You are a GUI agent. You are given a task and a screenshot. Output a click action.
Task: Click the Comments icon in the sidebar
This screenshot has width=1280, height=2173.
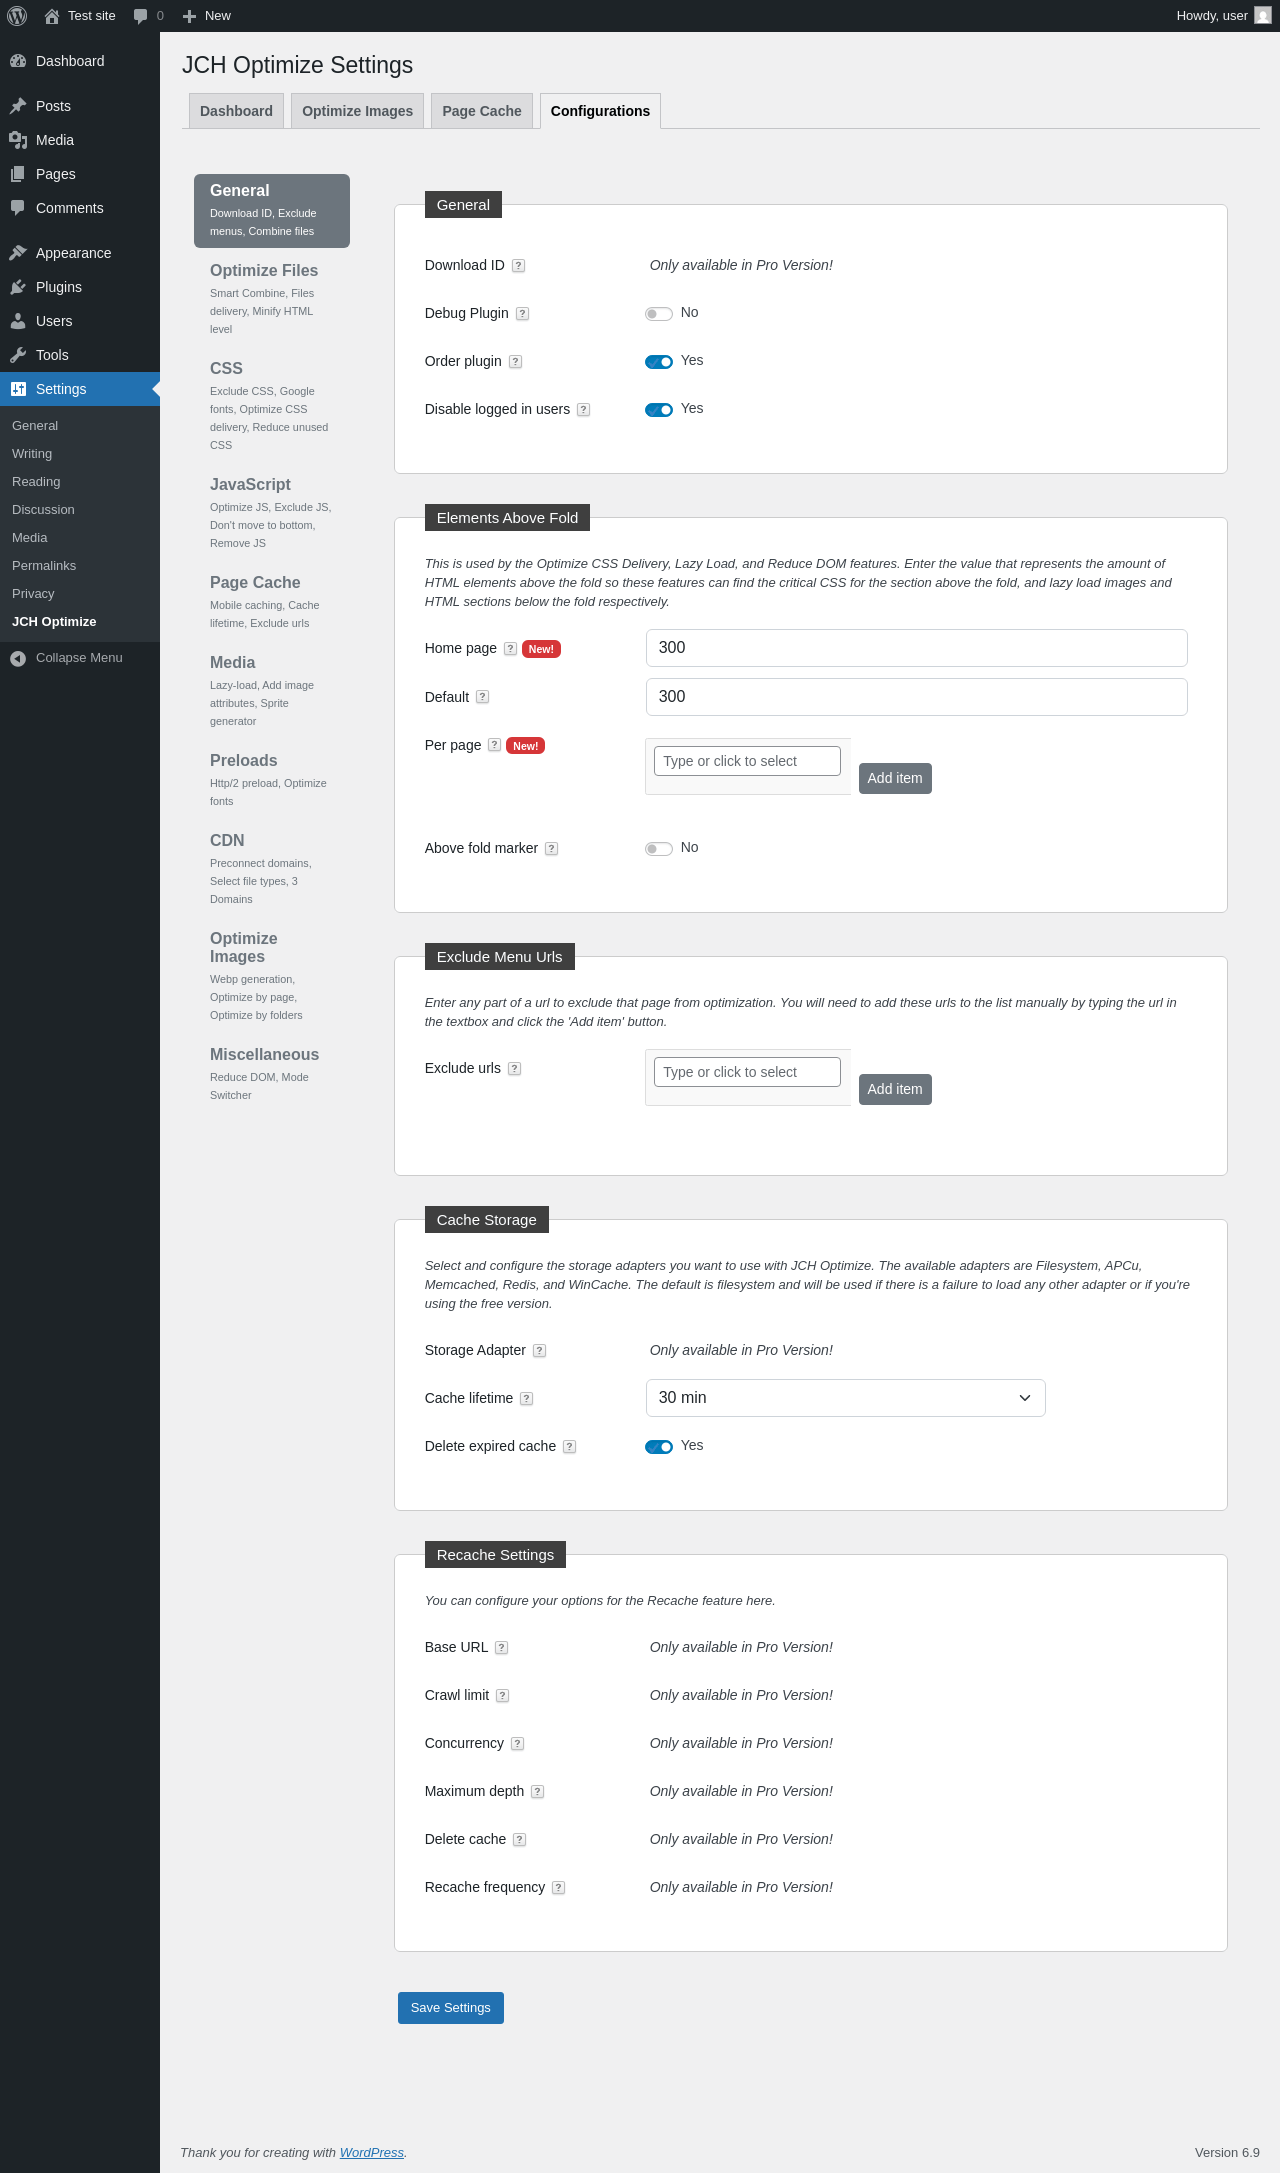[x=18, y=208]
